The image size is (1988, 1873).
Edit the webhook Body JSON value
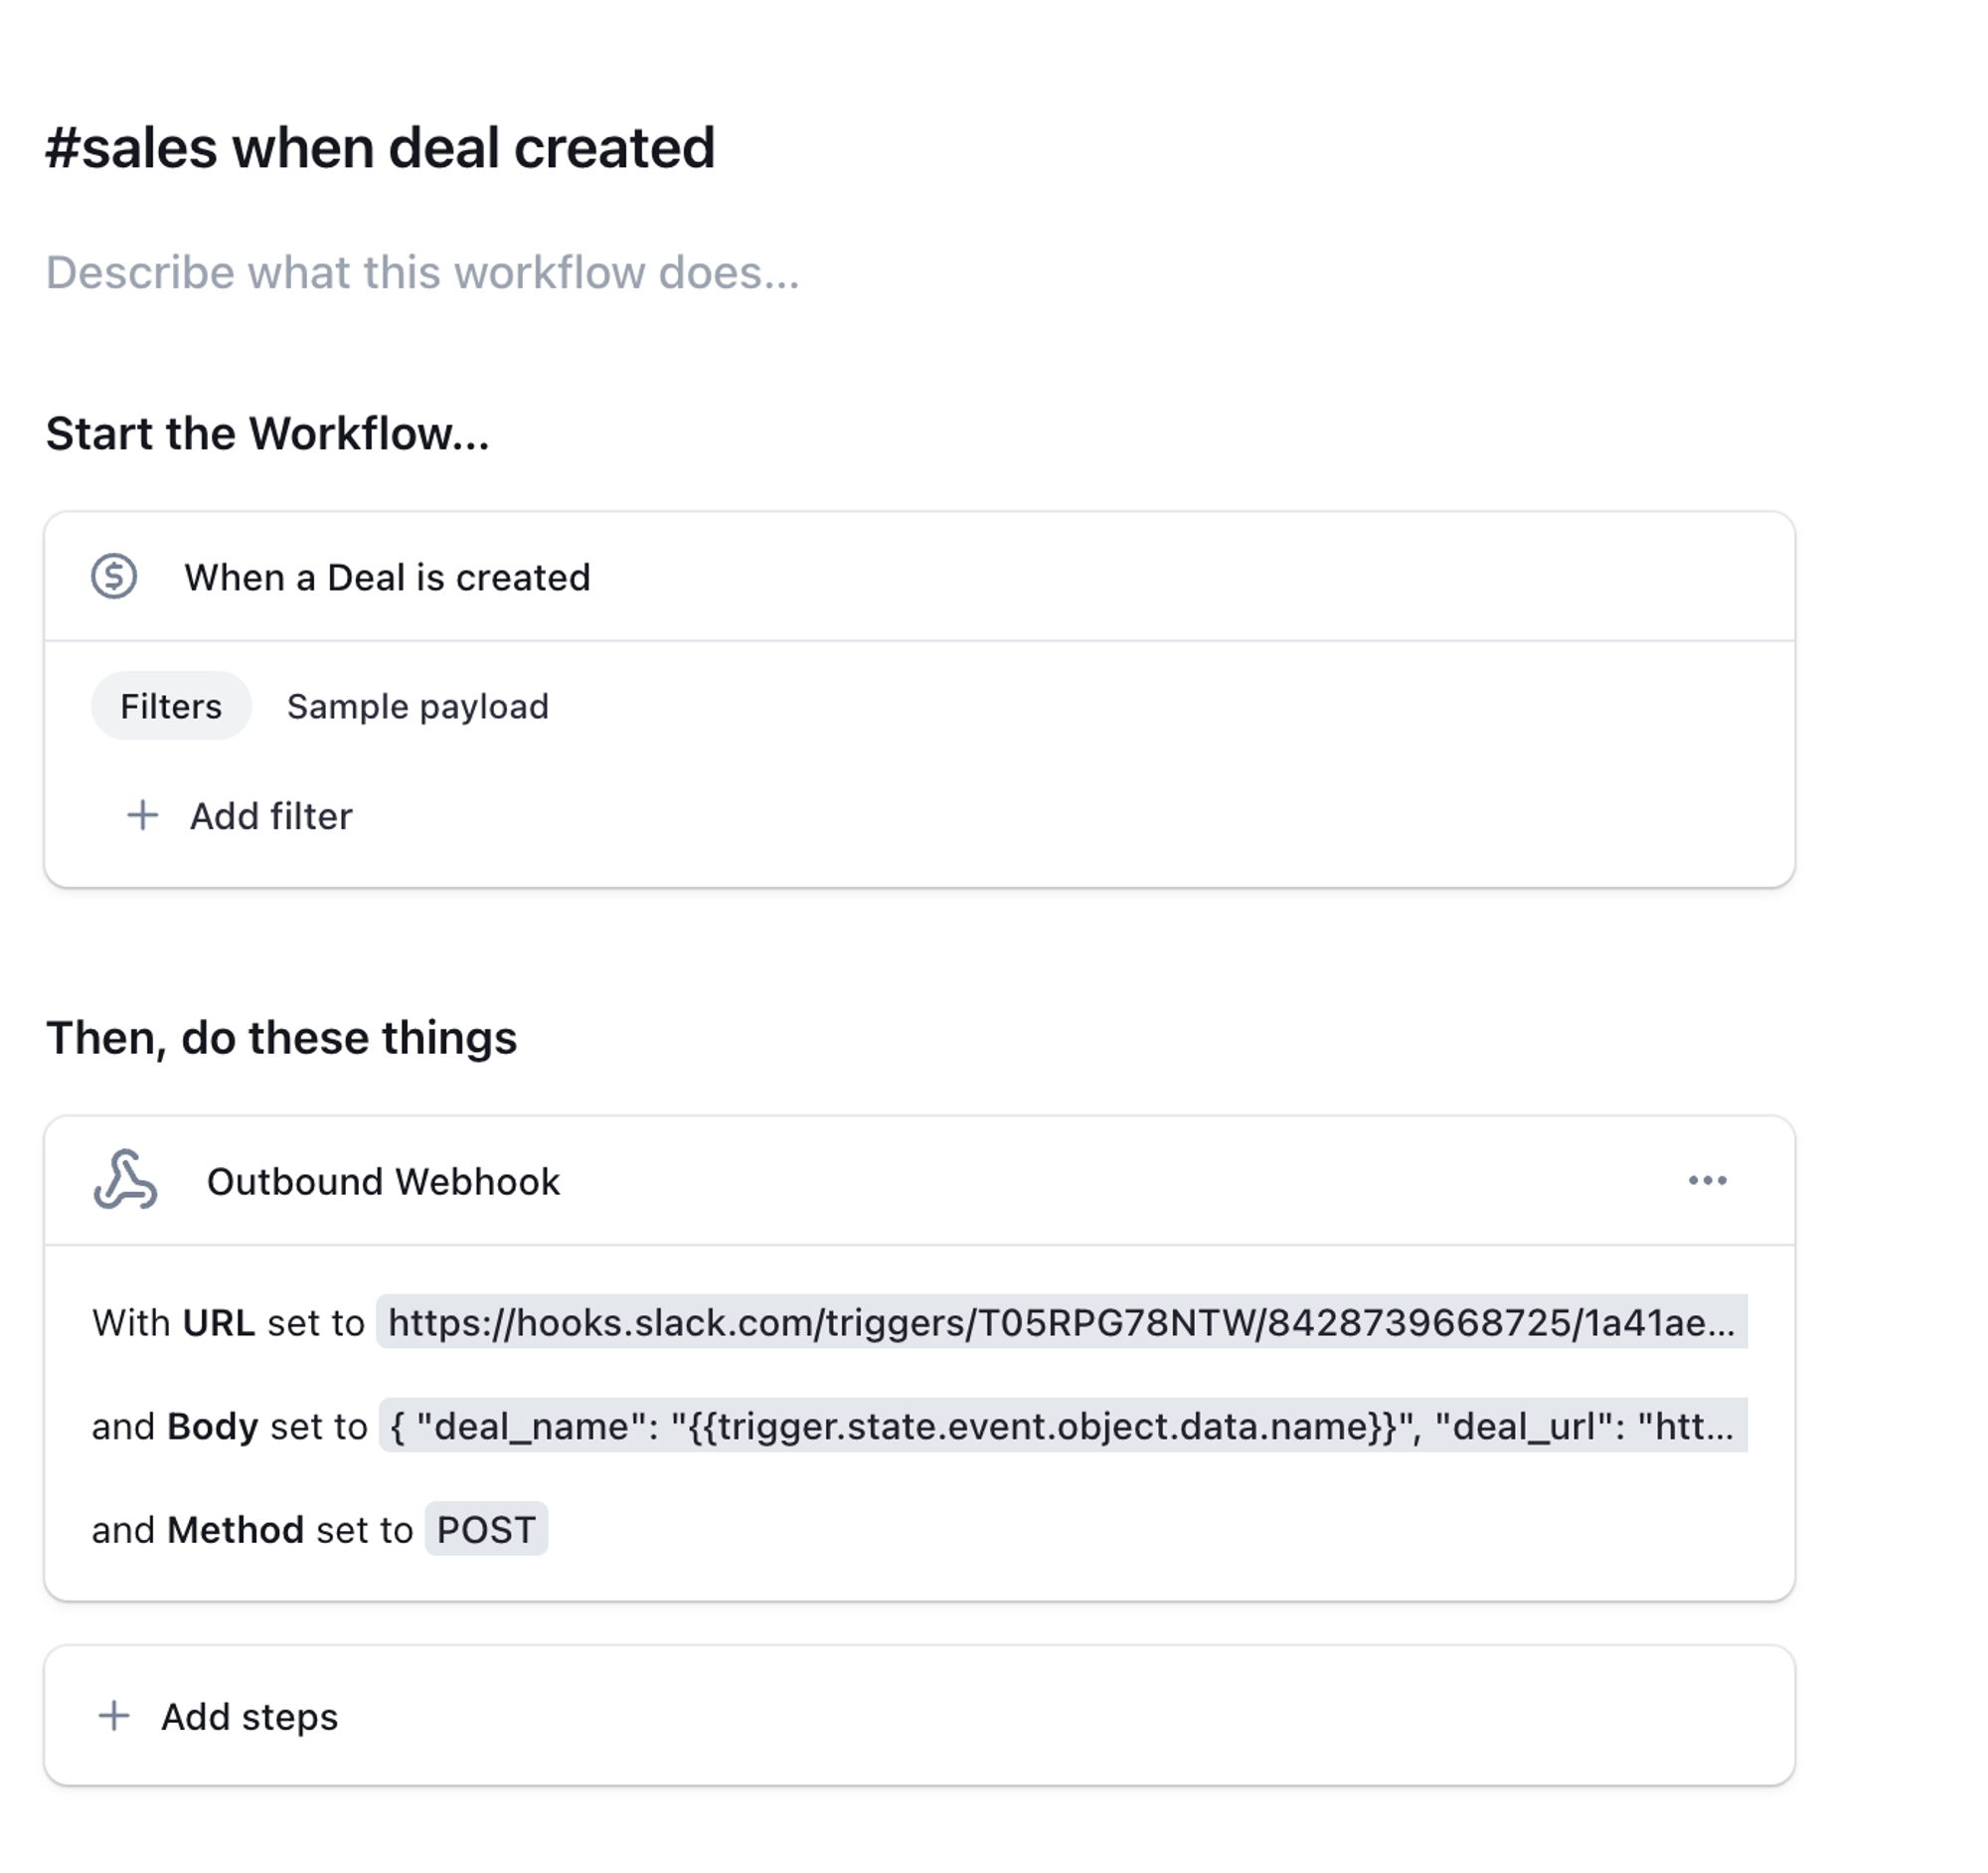pos(1062,1425)
